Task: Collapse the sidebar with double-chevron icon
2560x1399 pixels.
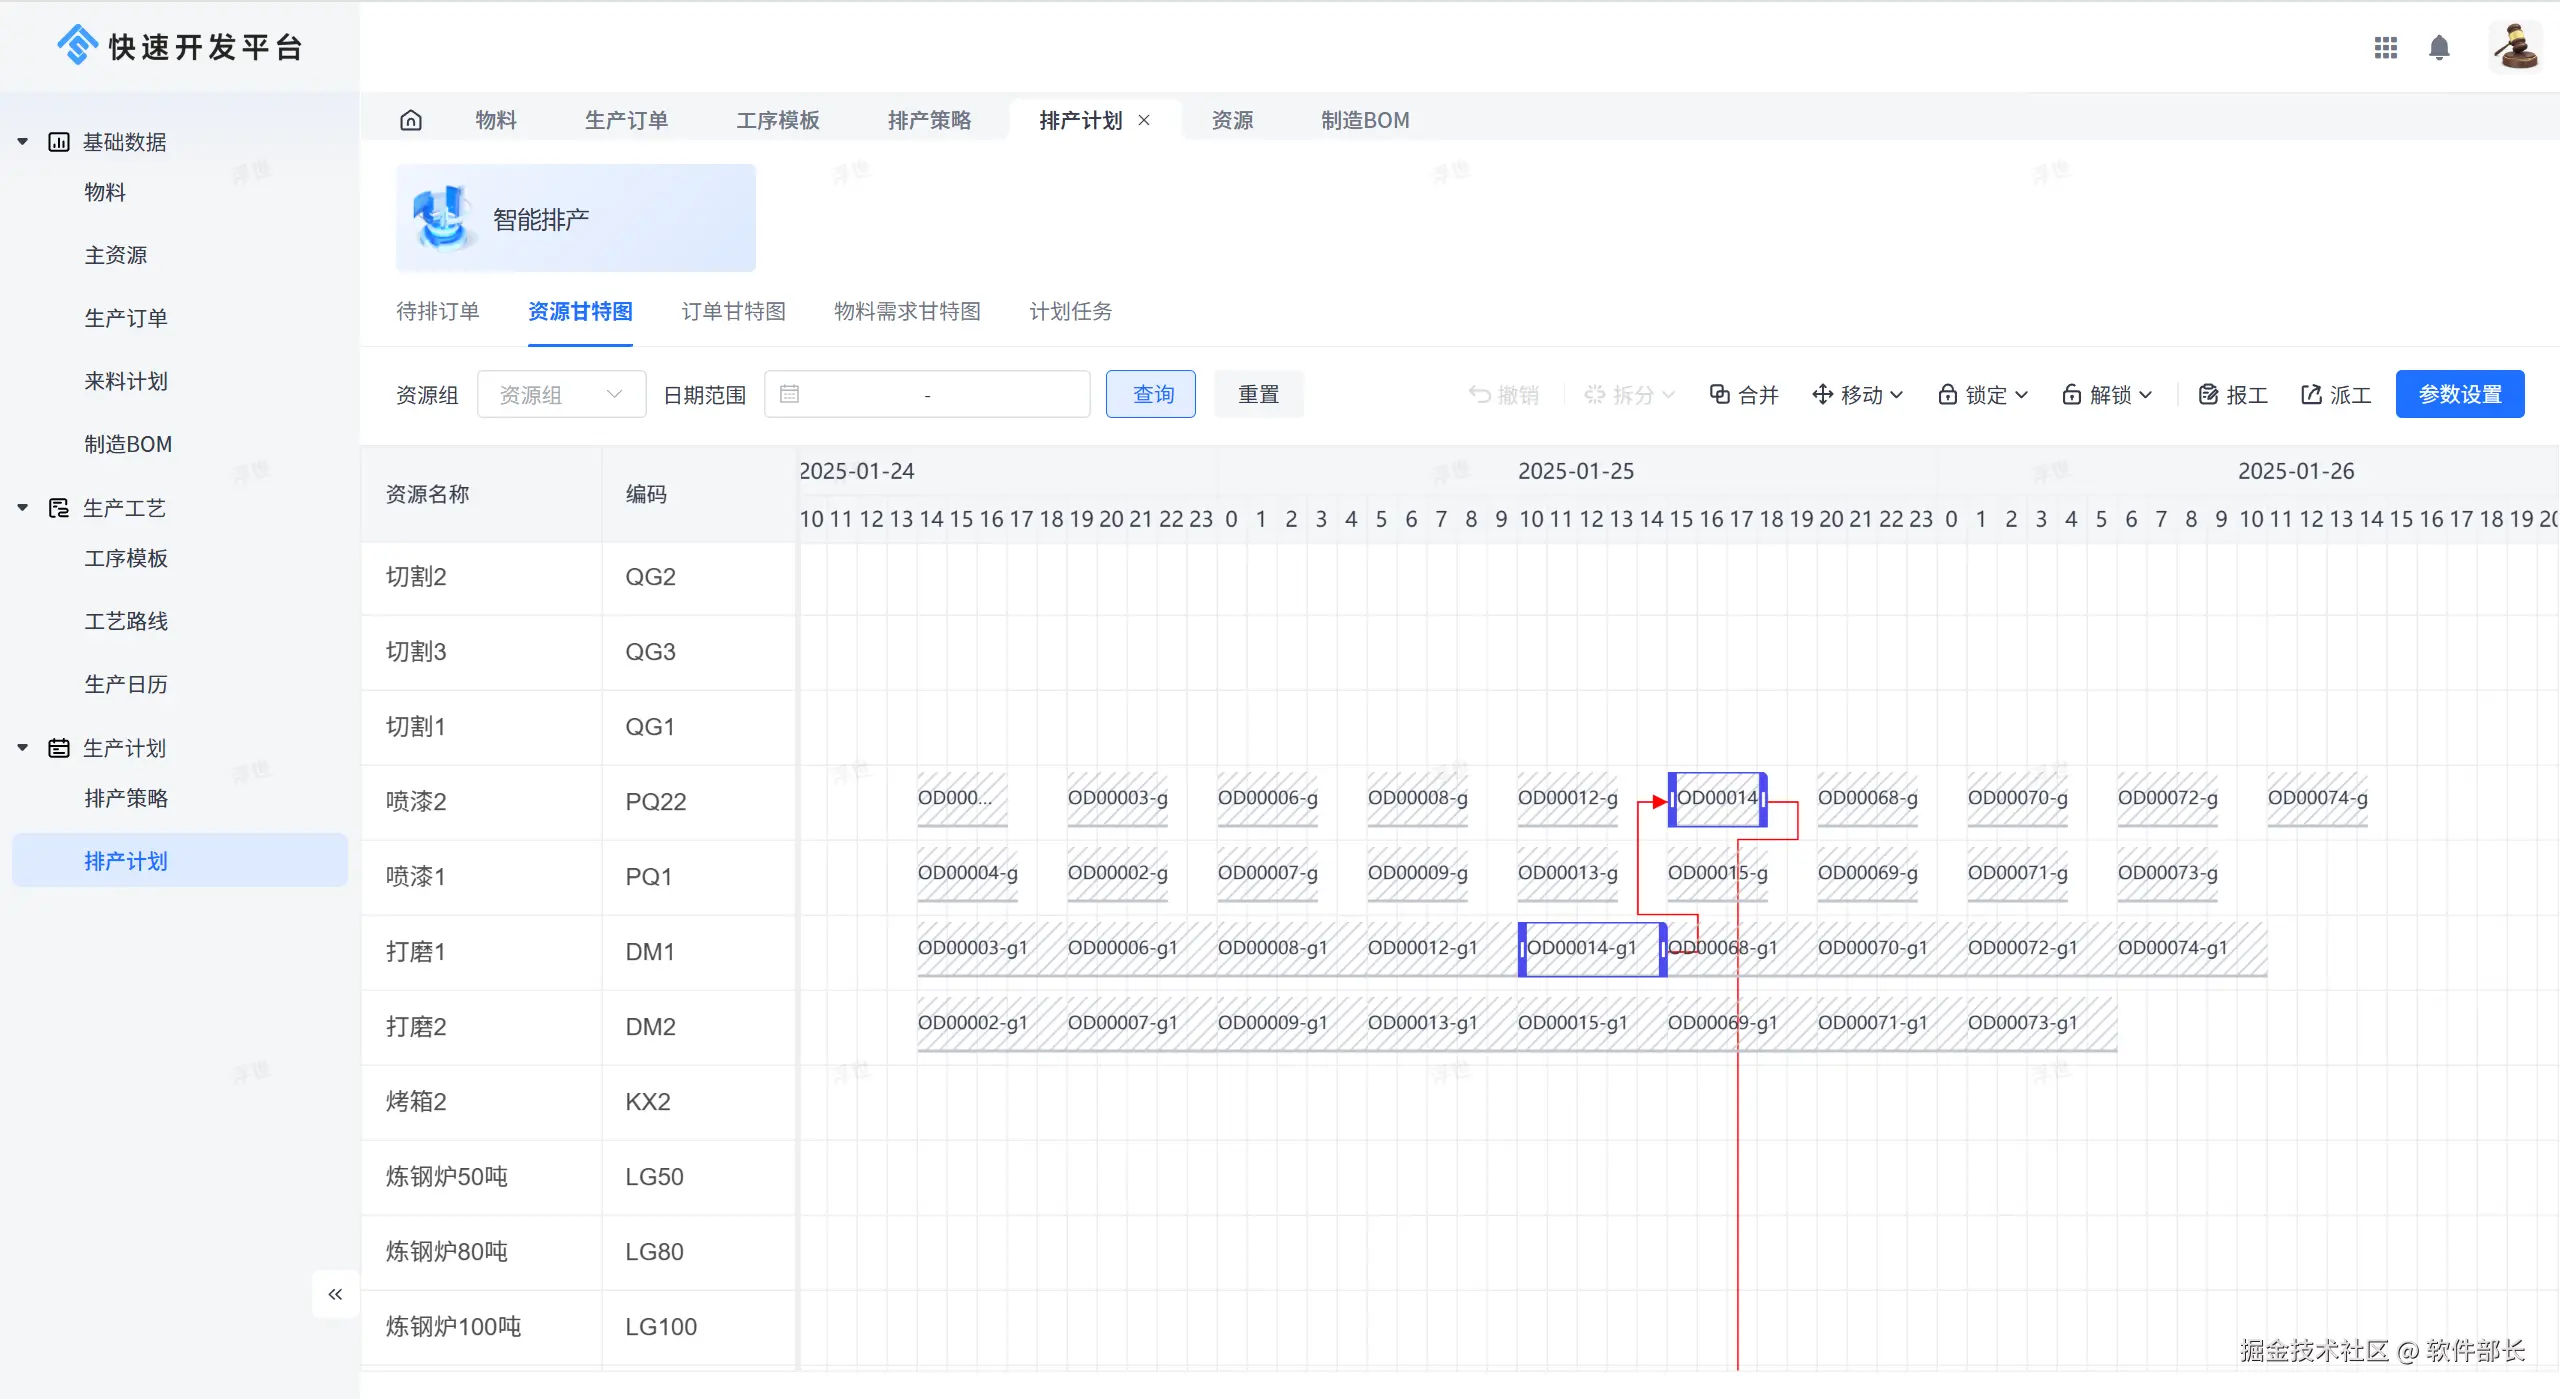Action: 335,1294
